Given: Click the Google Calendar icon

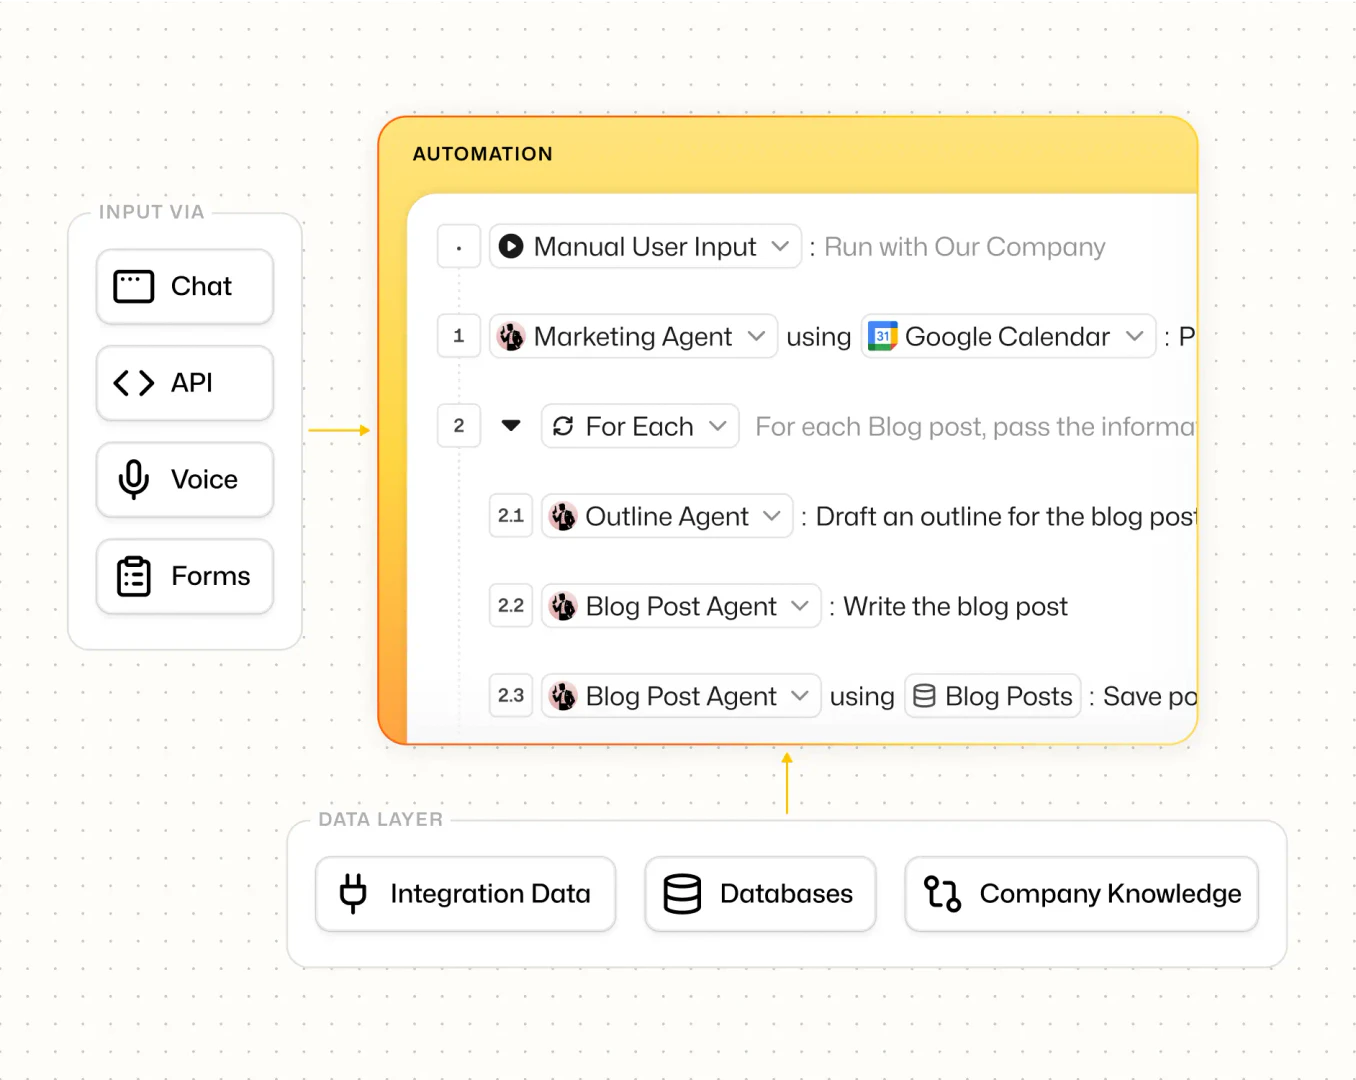Looking at the screenshot, I should 882,336.
